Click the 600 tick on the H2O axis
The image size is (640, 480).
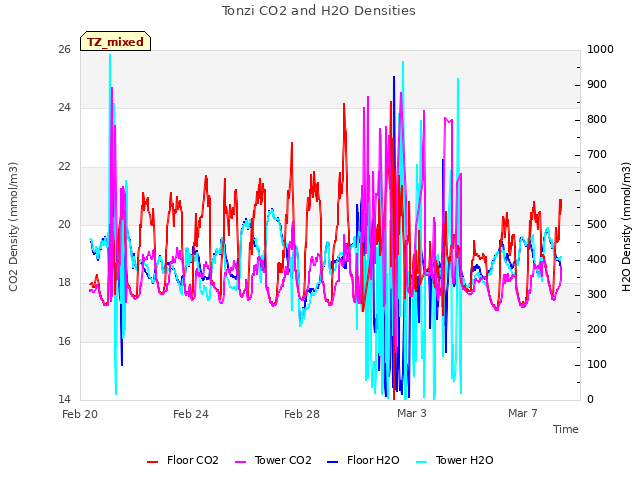pyautogui.click(x=597, y=190)
